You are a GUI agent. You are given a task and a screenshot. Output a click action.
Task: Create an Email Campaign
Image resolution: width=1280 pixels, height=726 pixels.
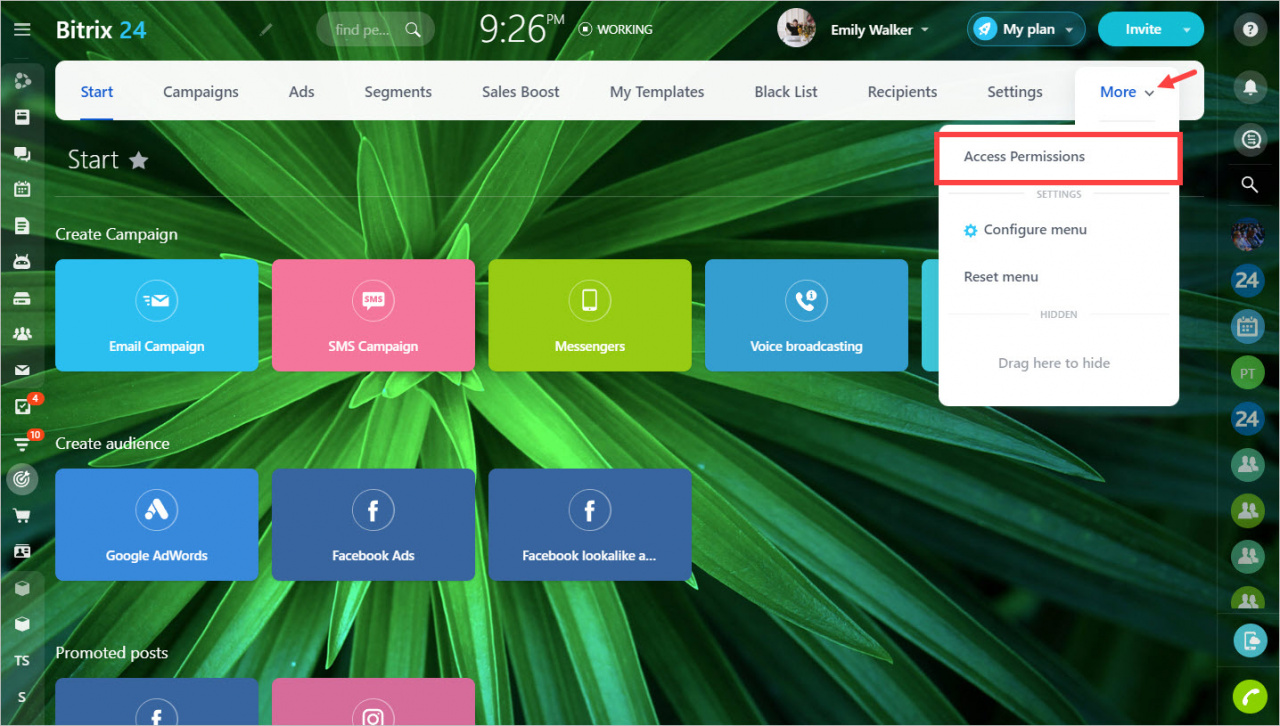pyautogui.click(x=157, y=316)
